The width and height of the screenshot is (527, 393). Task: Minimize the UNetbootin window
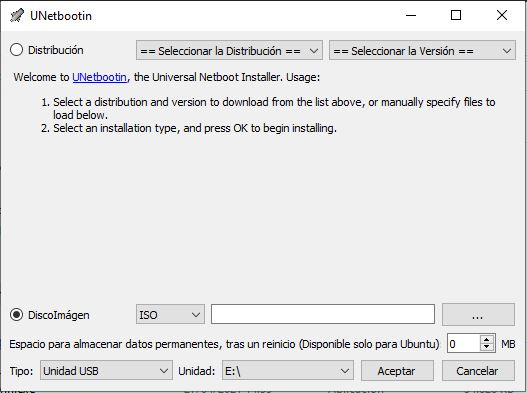411,15
